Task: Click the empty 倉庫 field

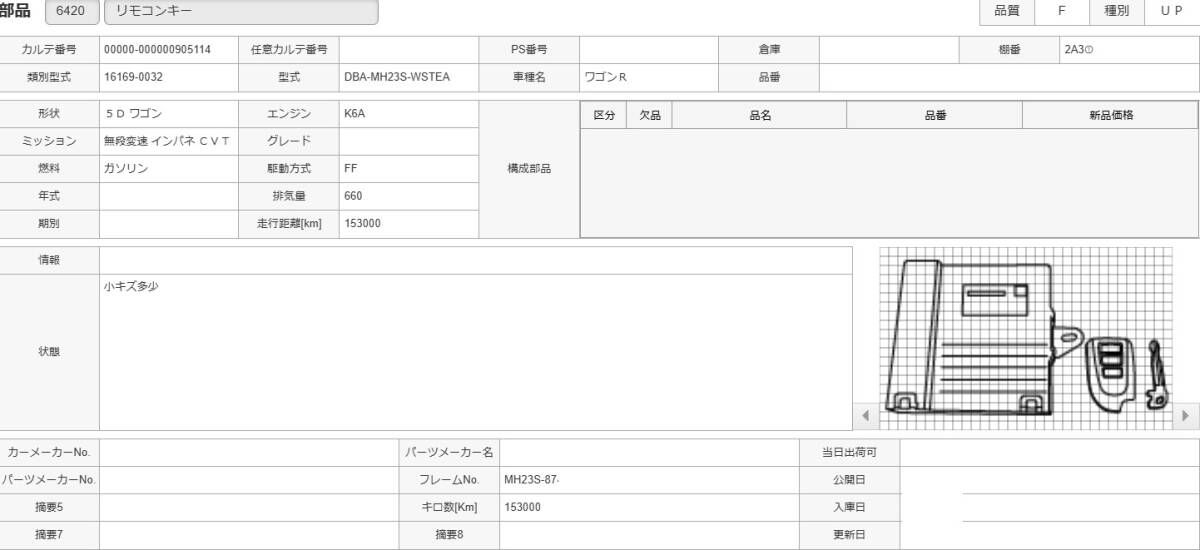Action: click(x=889, y=49)
